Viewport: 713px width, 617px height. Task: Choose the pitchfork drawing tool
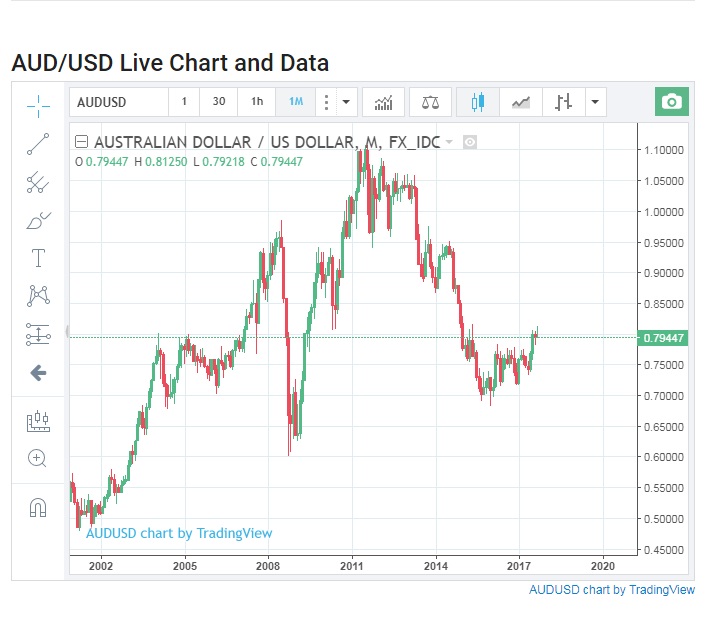(x=38, y=182)
